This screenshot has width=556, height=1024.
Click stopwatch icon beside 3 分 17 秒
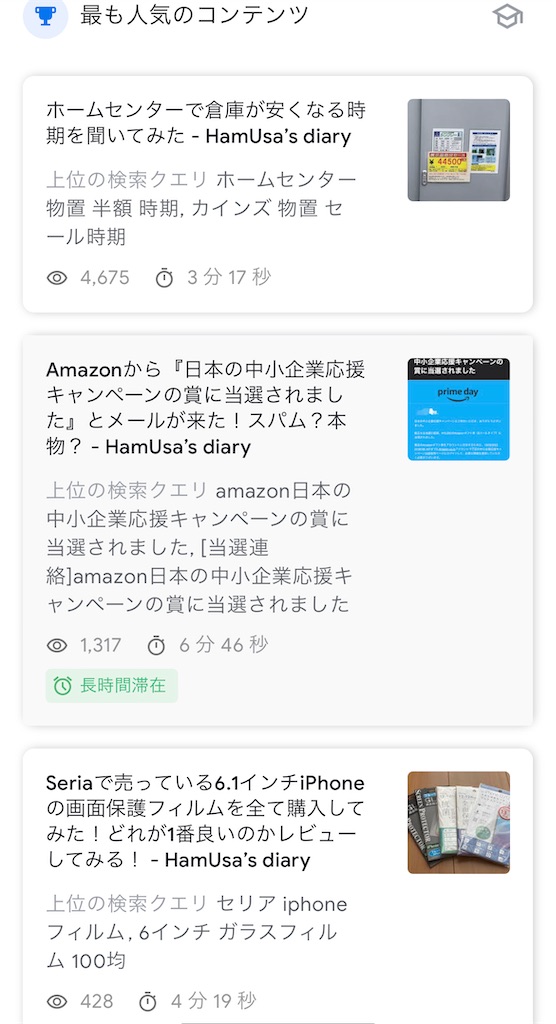pyautogui.click(x=164, y=278)
